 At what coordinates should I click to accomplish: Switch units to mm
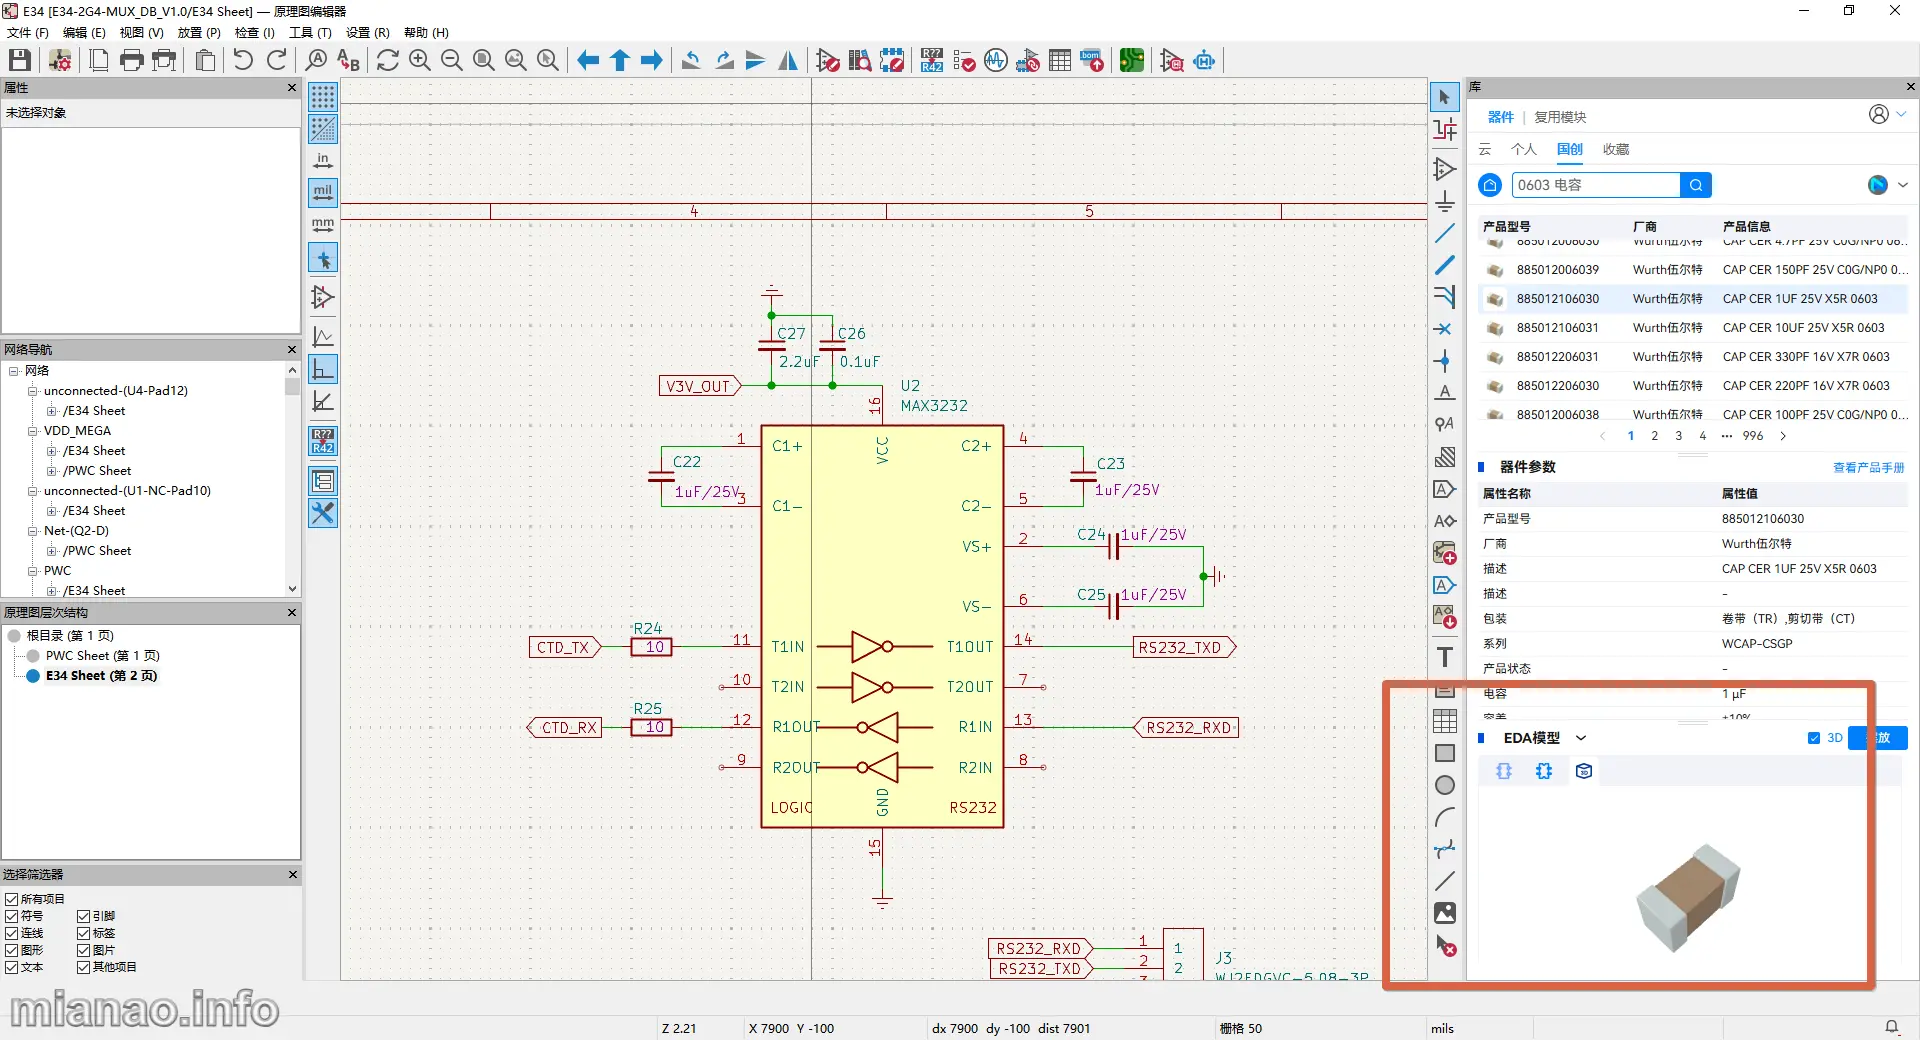click(323, 225)
